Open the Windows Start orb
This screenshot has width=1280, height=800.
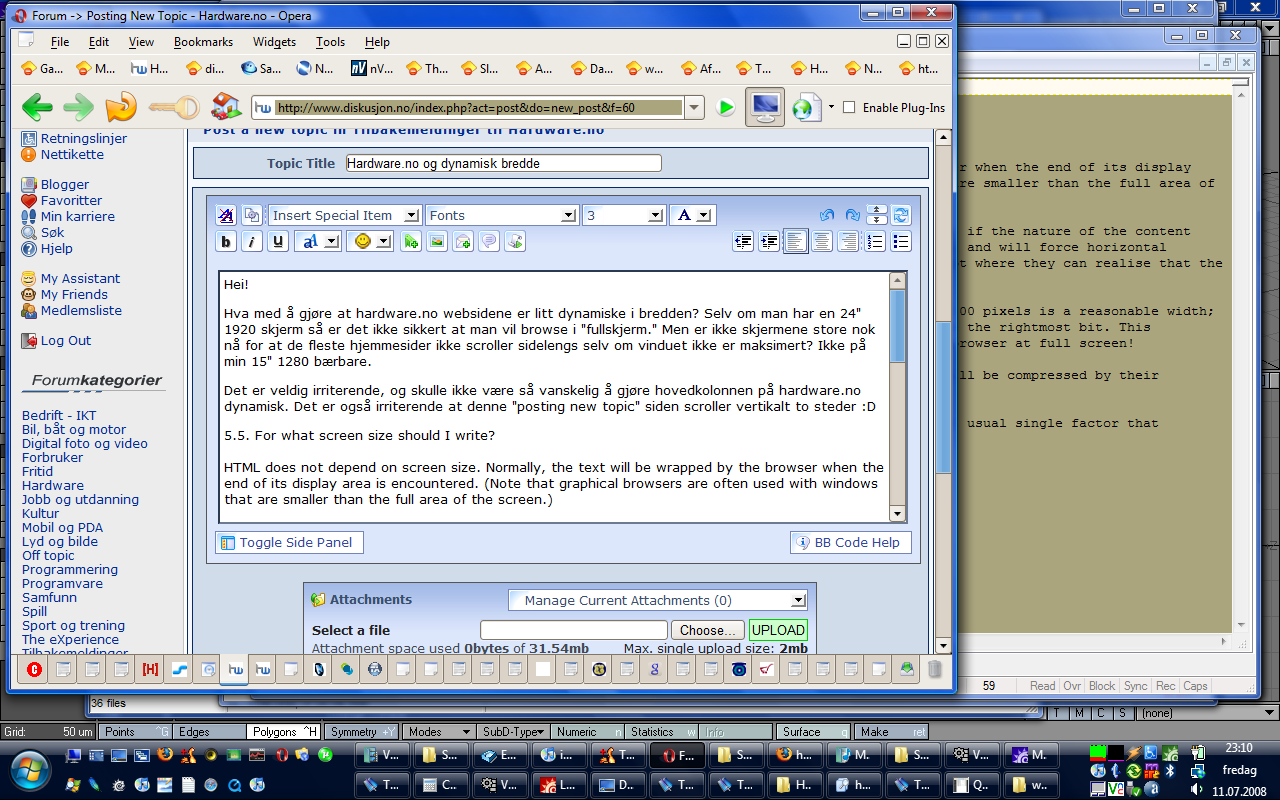[x=29, y=769]
